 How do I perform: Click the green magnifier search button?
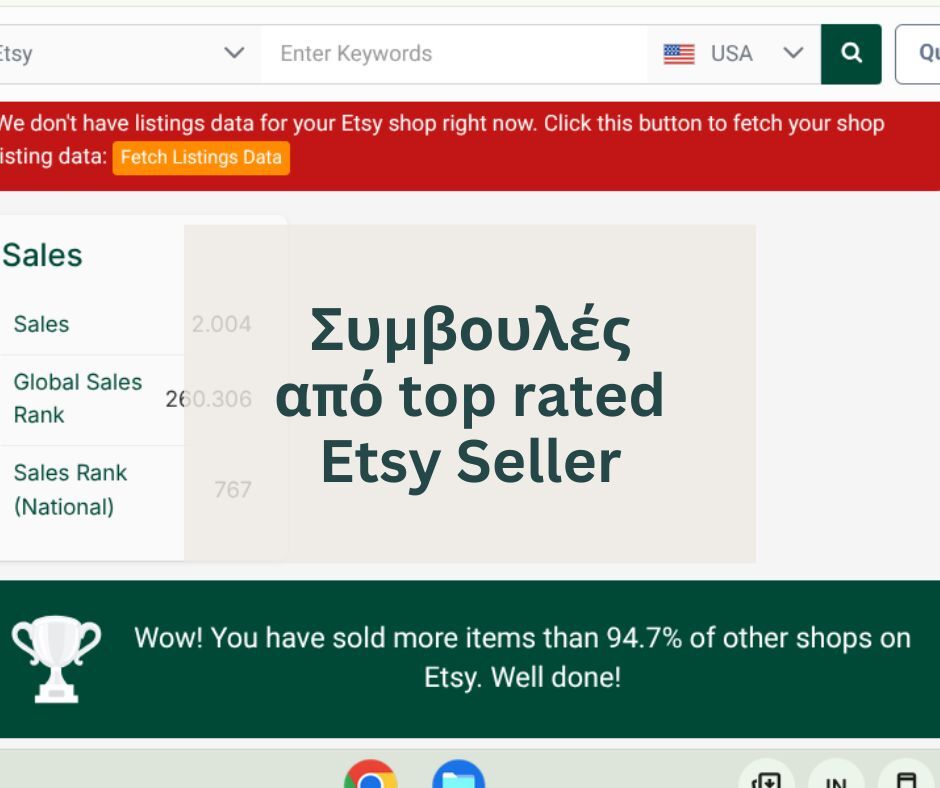pyautogui.click(x=851, y=54)
